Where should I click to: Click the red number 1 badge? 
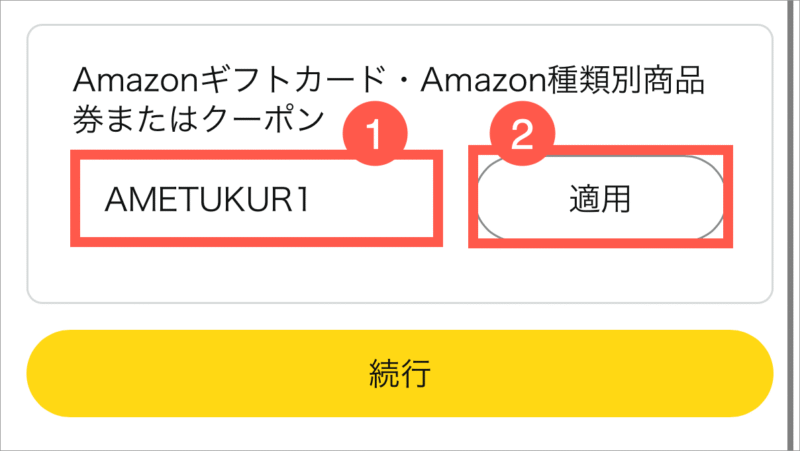[375, 134]
